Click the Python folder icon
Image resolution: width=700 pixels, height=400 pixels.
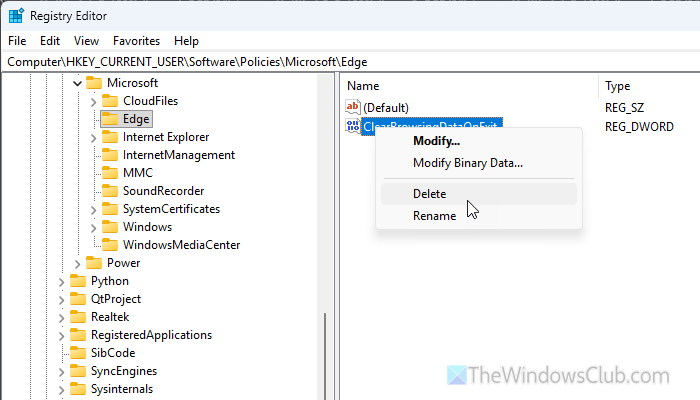coord(78,281)
